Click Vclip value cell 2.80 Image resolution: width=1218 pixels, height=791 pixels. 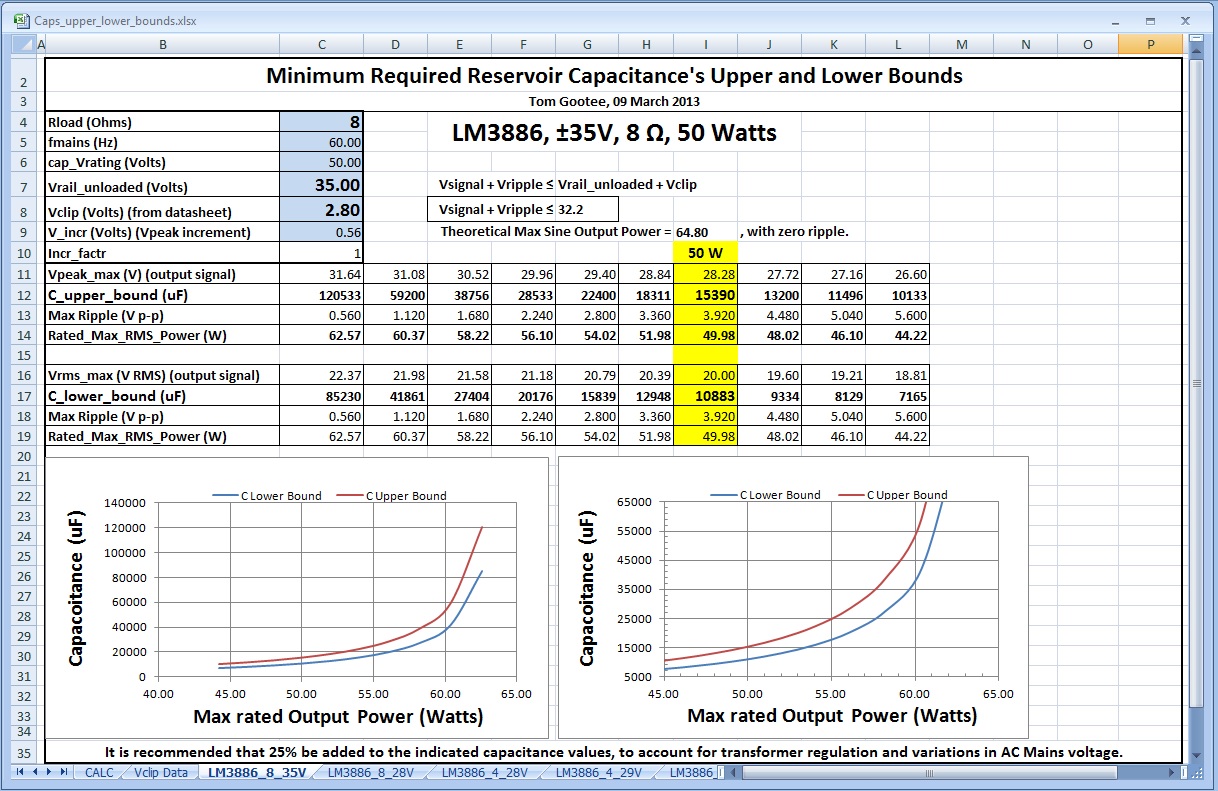[321, 210]
